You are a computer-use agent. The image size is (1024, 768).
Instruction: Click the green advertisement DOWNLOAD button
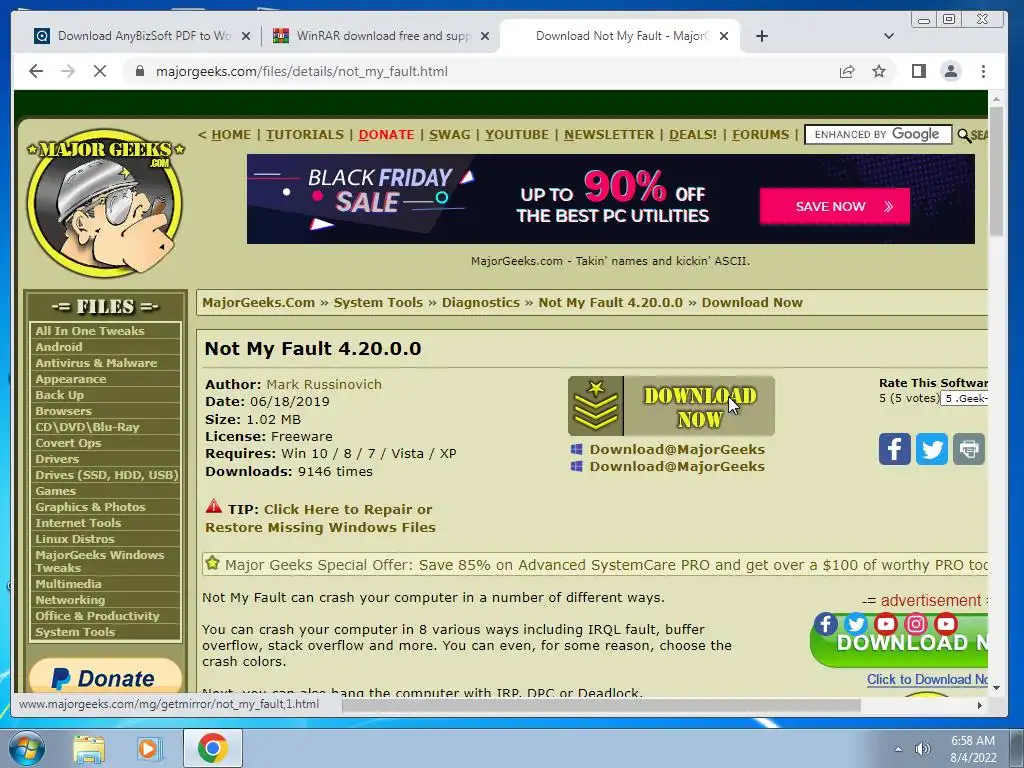(x=901, y=643)
